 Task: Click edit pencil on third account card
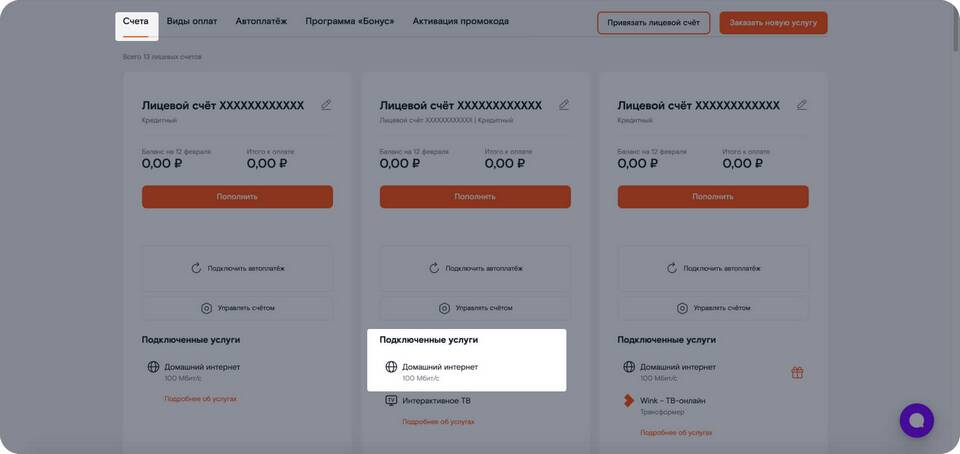802,105
